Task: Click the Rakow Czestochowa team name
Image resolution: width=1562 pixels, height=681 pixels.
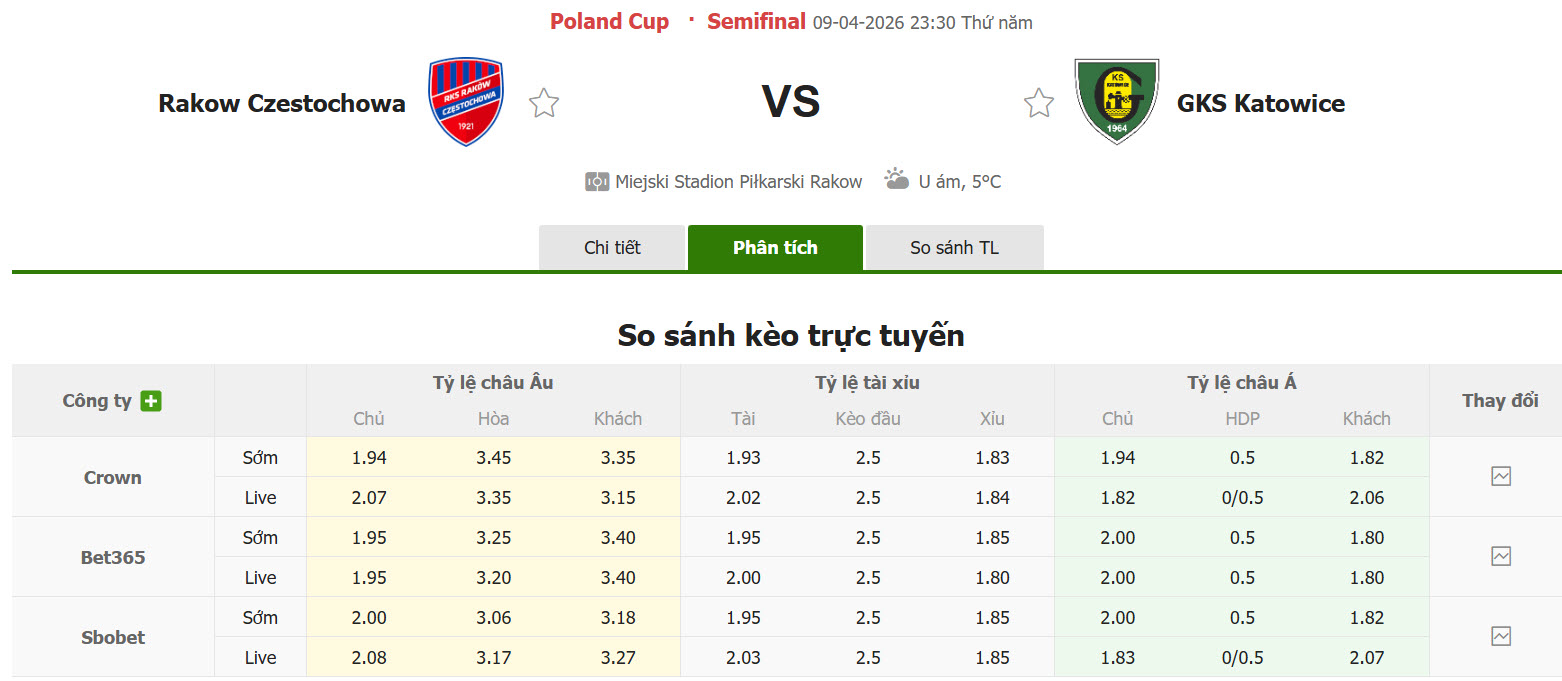Action: pos(281,102)
